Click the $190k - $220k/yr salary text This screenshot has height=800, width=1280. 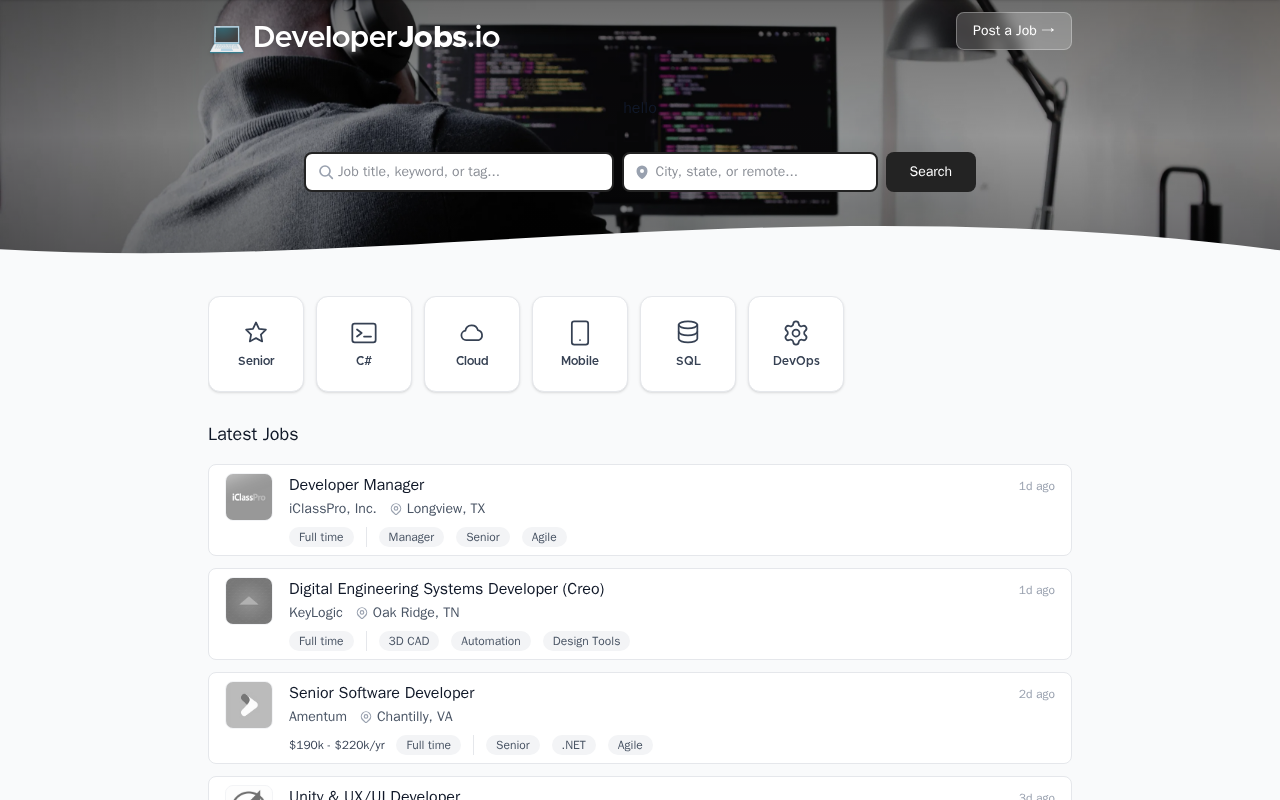[337, 745]
